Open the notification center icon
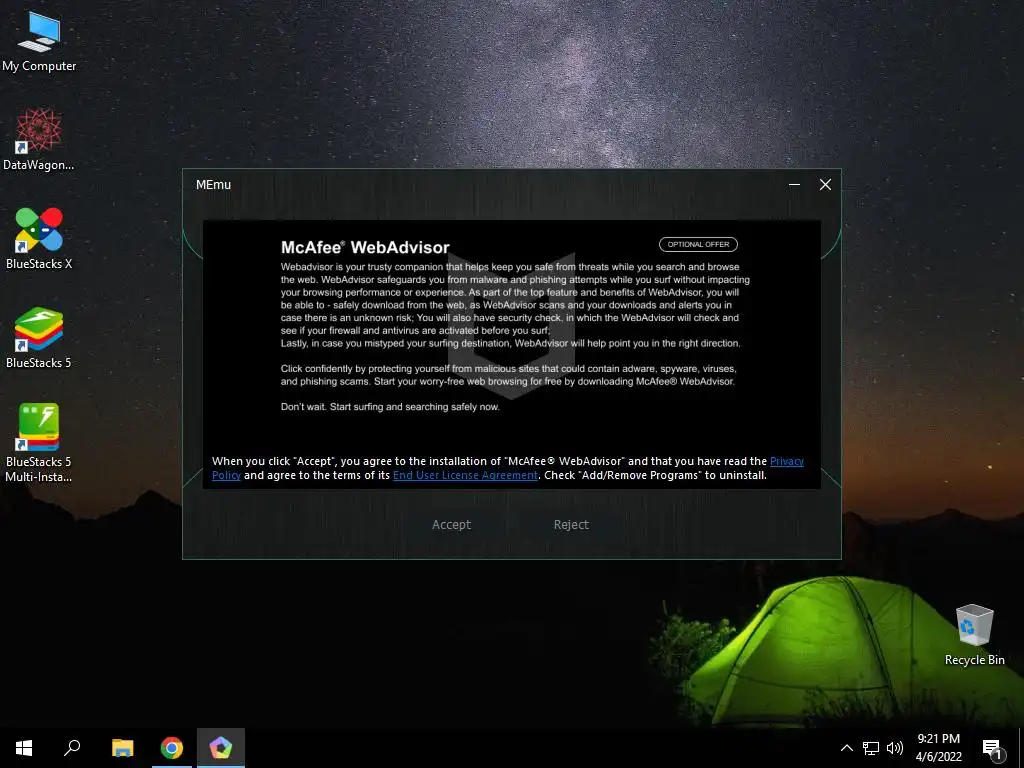 pos(993,748)
